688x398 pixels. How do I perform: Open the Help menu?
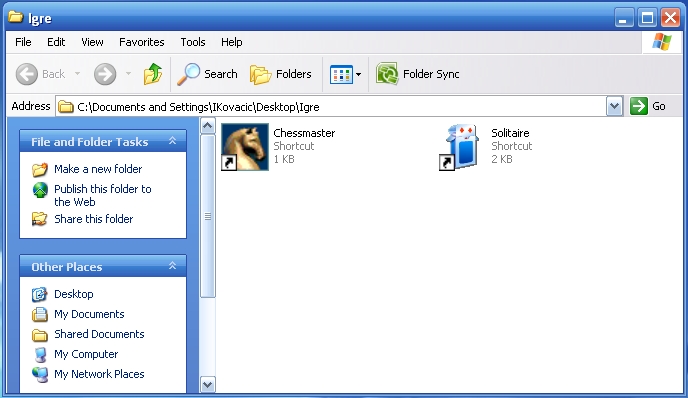(232, 42)
